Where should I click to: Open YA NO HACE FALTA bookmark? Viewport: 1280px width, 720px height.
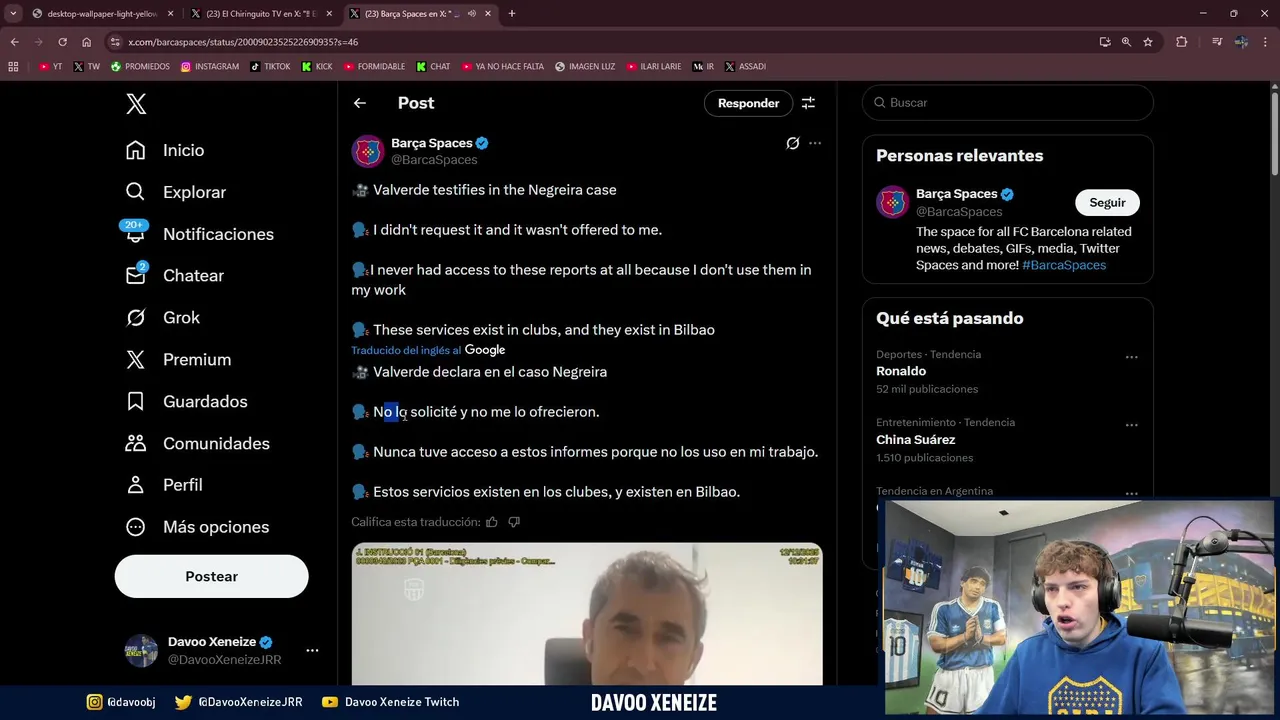[x=503, y=67]
